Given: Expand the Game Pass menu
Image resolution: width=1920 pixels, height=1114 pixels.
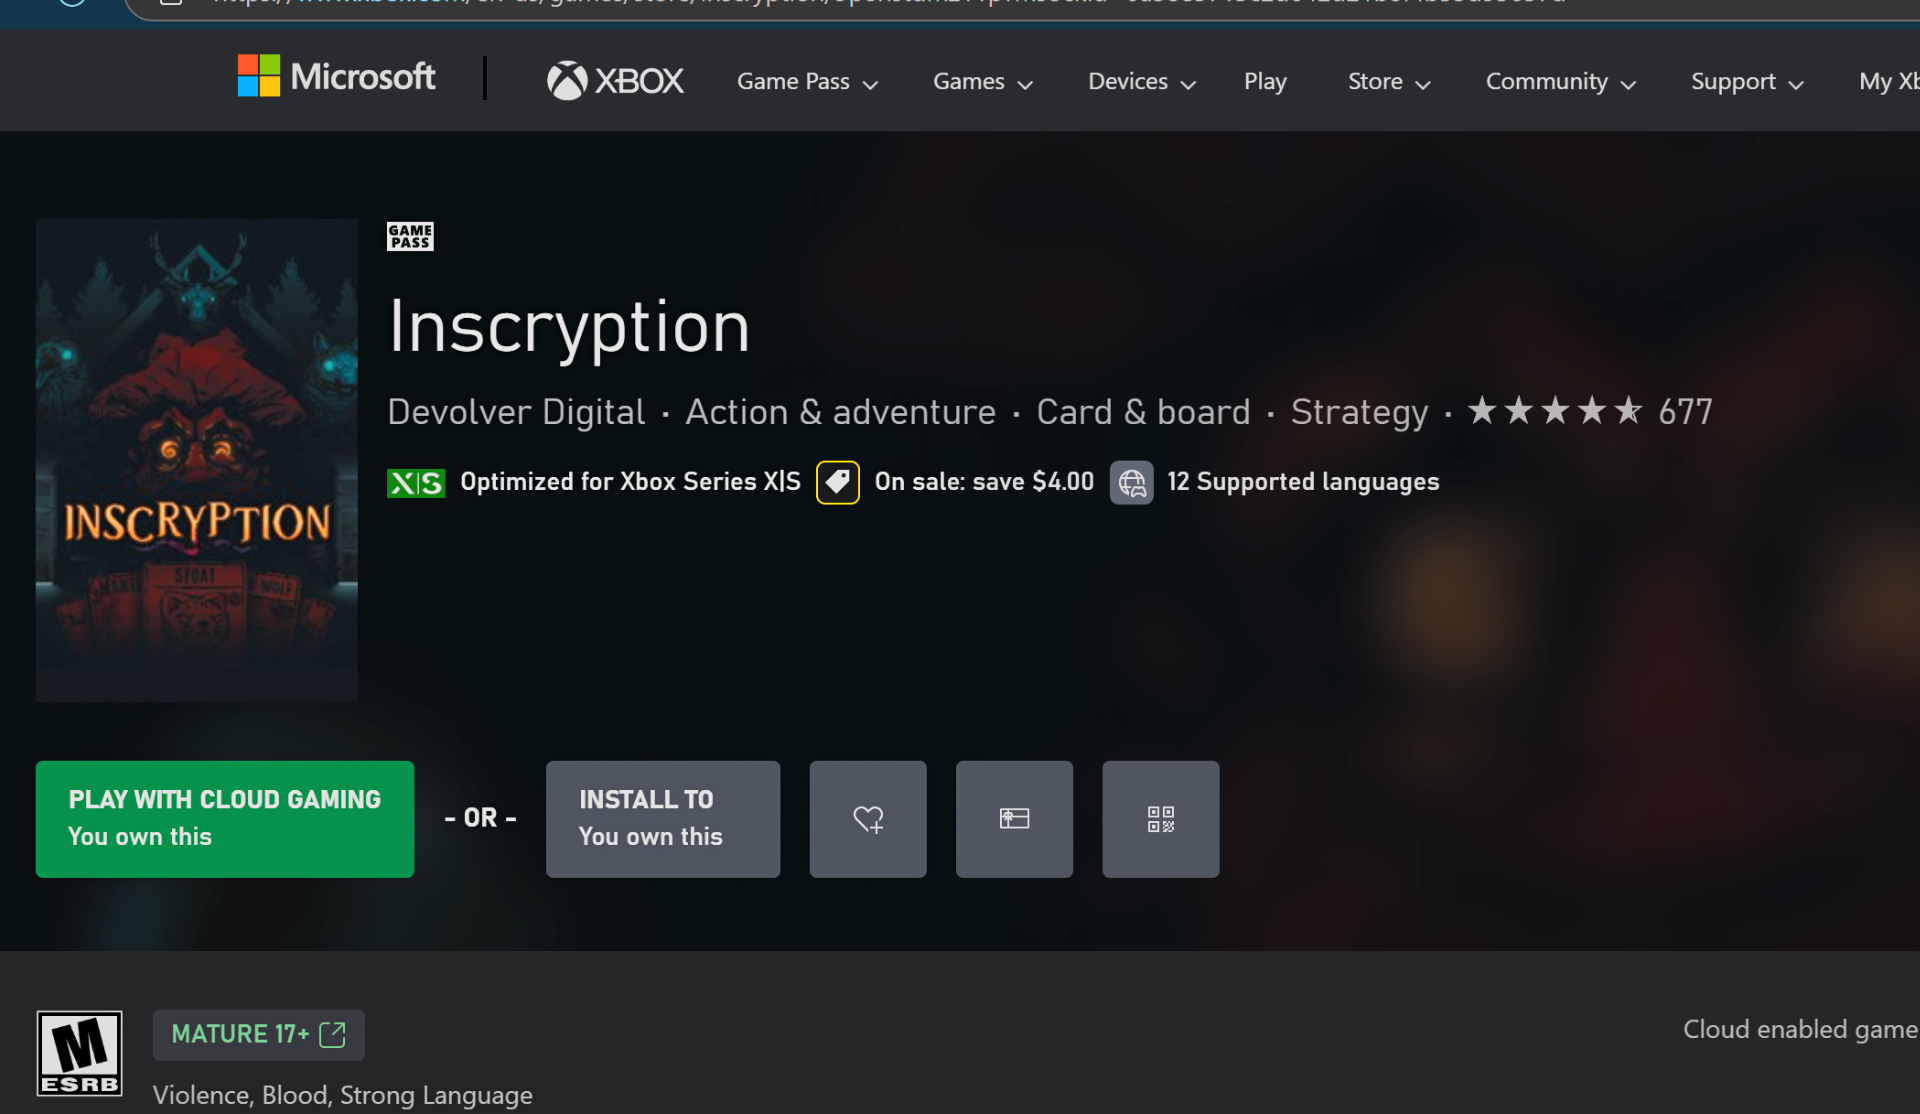Looking at the screenshot, I should click(x=807, y=82).
